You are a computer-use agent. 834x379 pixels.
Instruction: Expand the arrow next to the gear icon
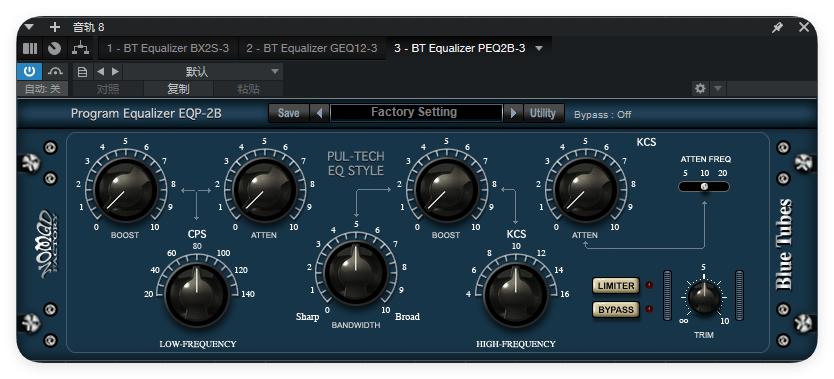point(718,89)
